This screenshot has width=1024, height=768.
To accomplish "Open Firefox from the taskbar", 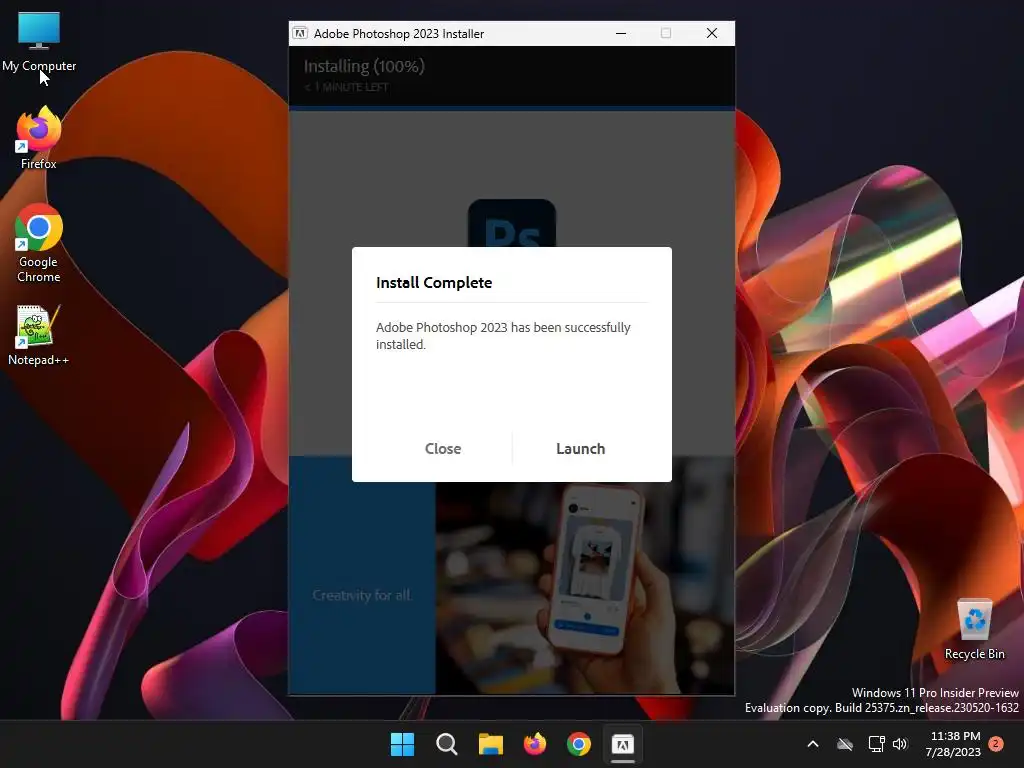I will 535,744.
